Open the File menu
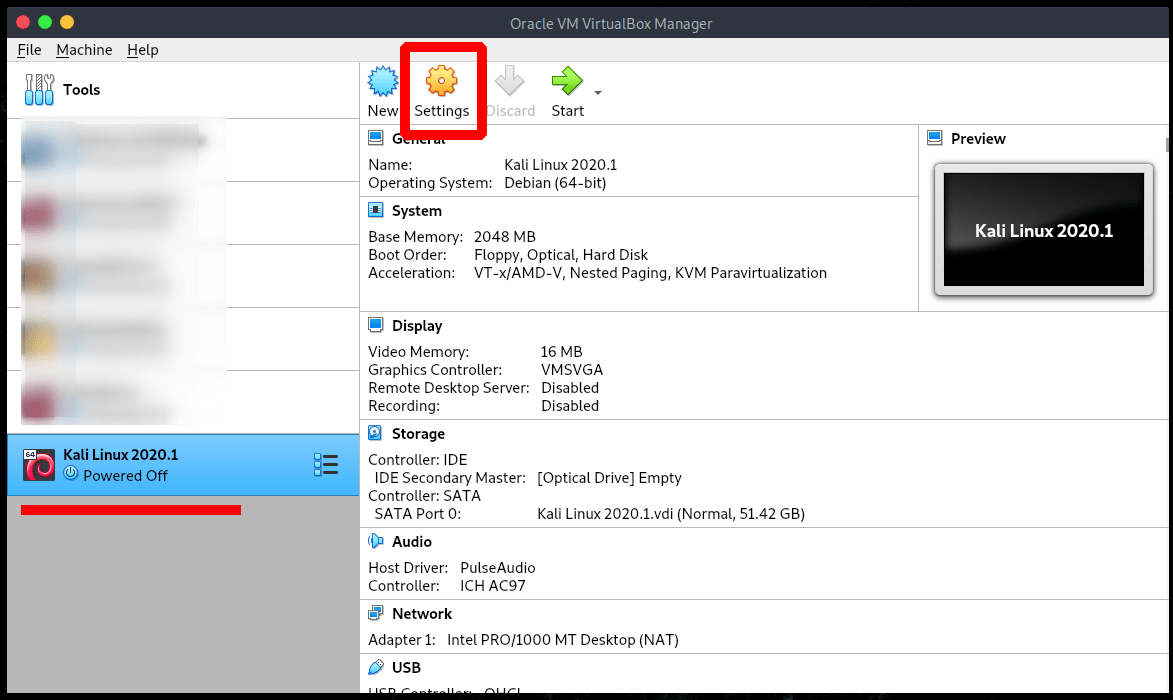This screenshot has width=1173, height=700. [x=29, y=50]
